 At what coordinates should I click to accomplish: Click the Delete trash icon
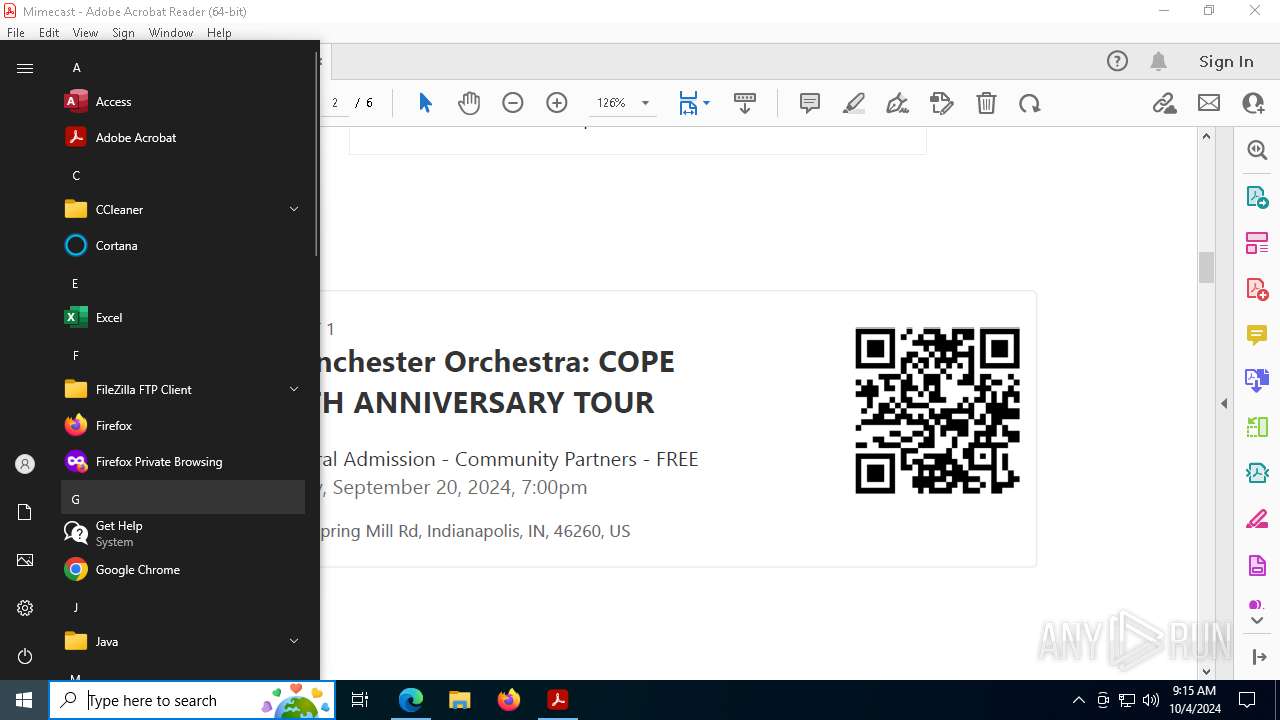tap(986, 103)
